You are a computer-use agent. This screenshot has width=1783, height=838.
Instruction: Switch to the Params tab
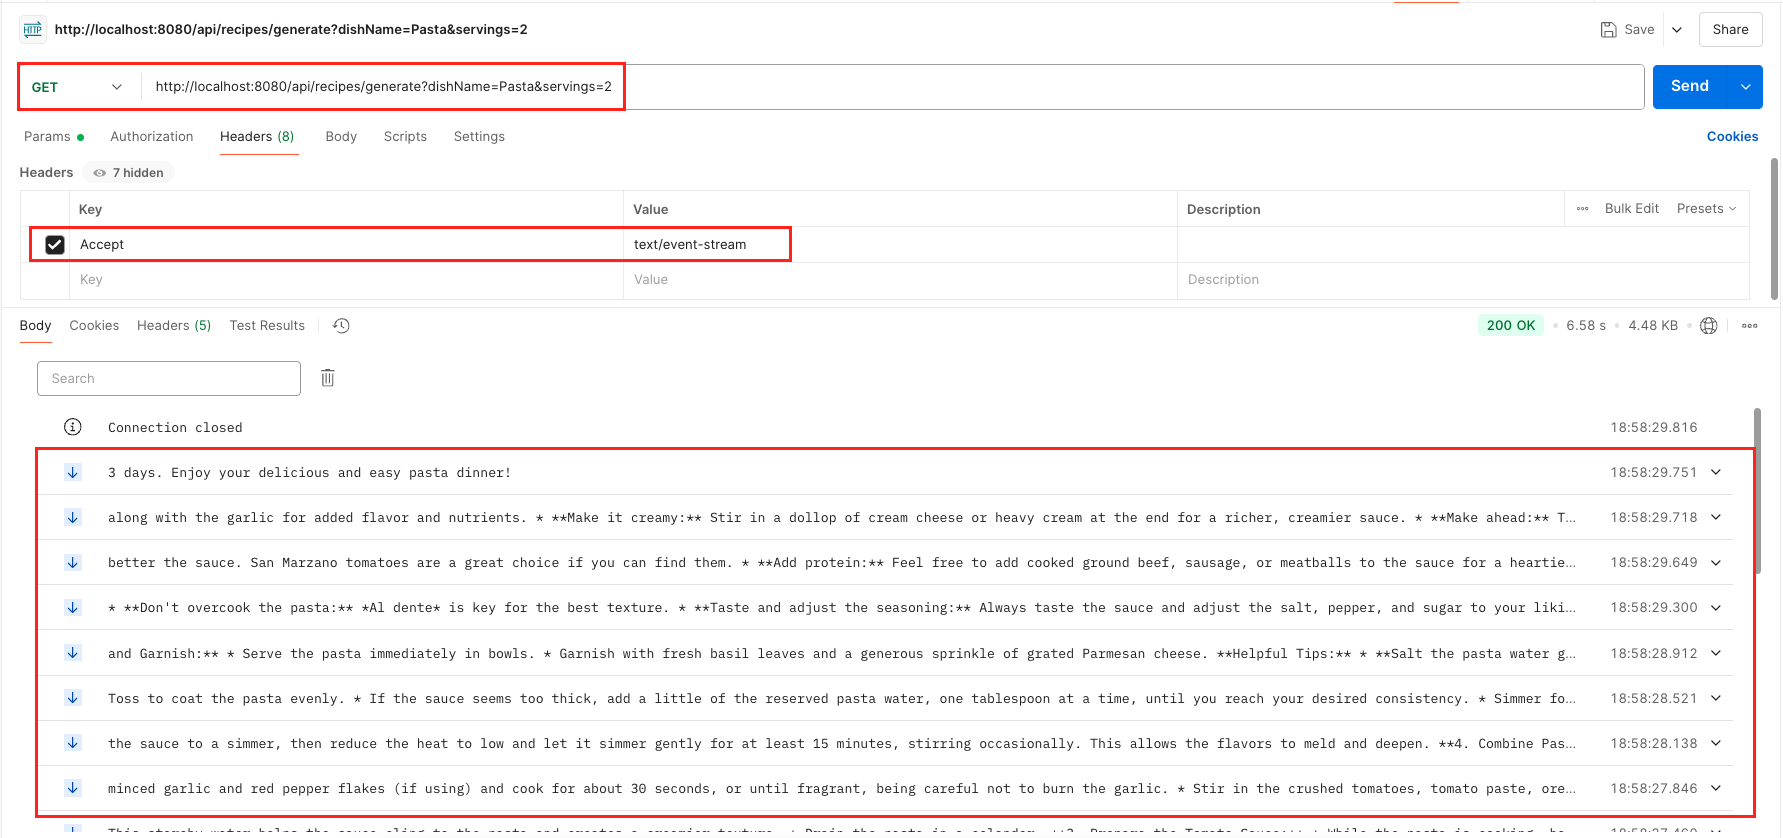[54, 136]
